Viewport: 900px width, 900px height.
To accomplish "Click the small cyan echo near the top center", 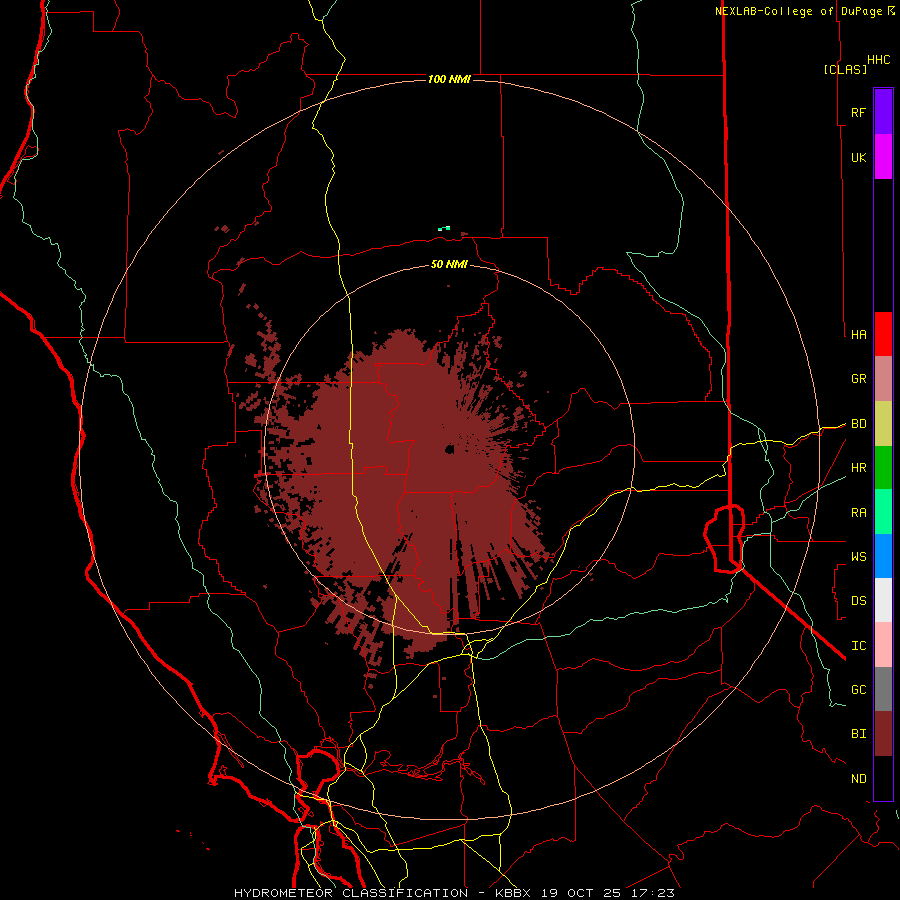I will coord(444,228).
